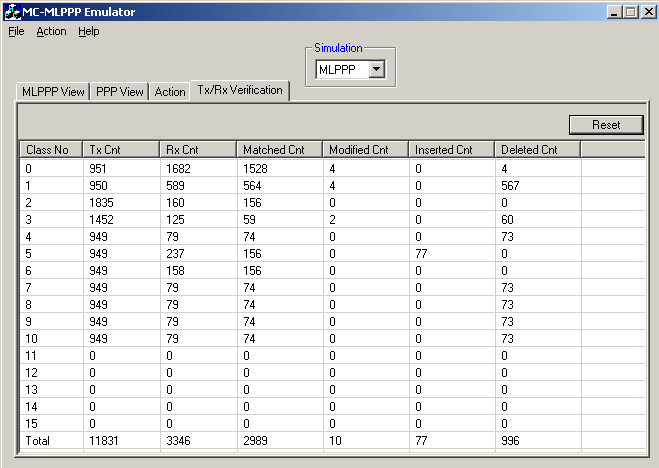Select Tx Cnt value 1452
The width and height of the screenshot is (659, 468).
tap(101, 220)
